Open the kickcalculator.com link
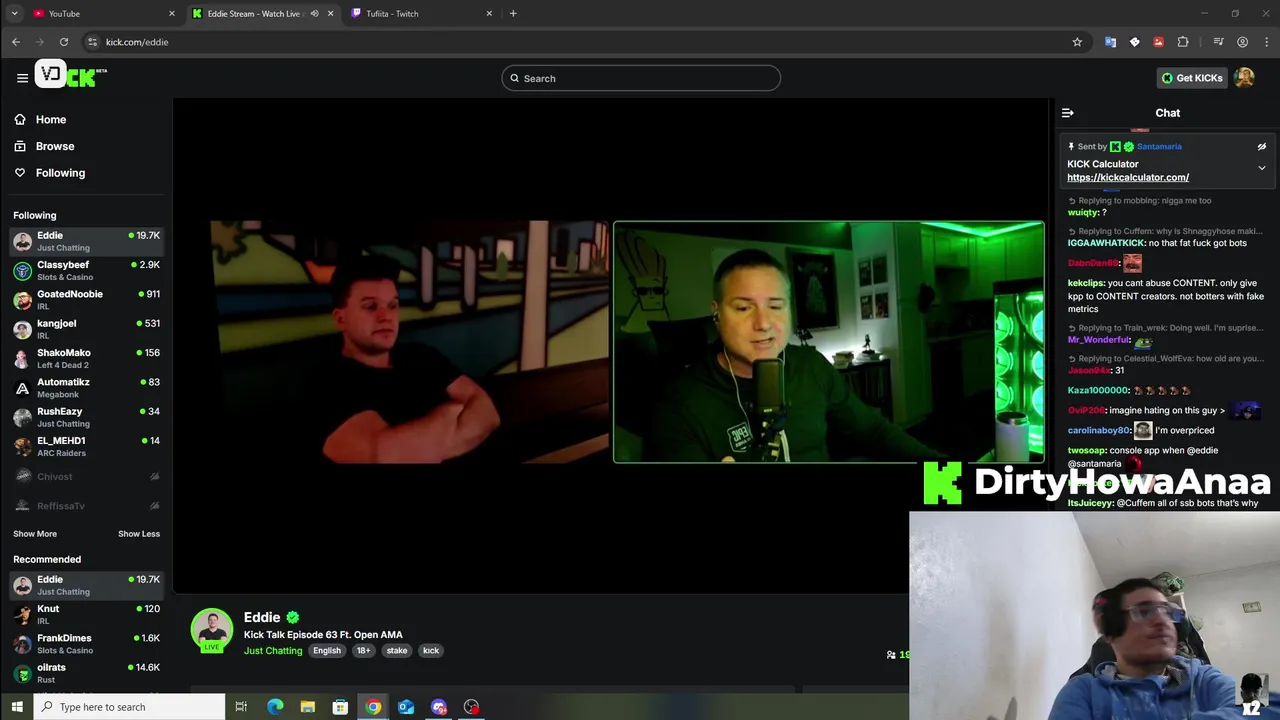This screenshot has width=1280, height=720. pos(1128,177)
